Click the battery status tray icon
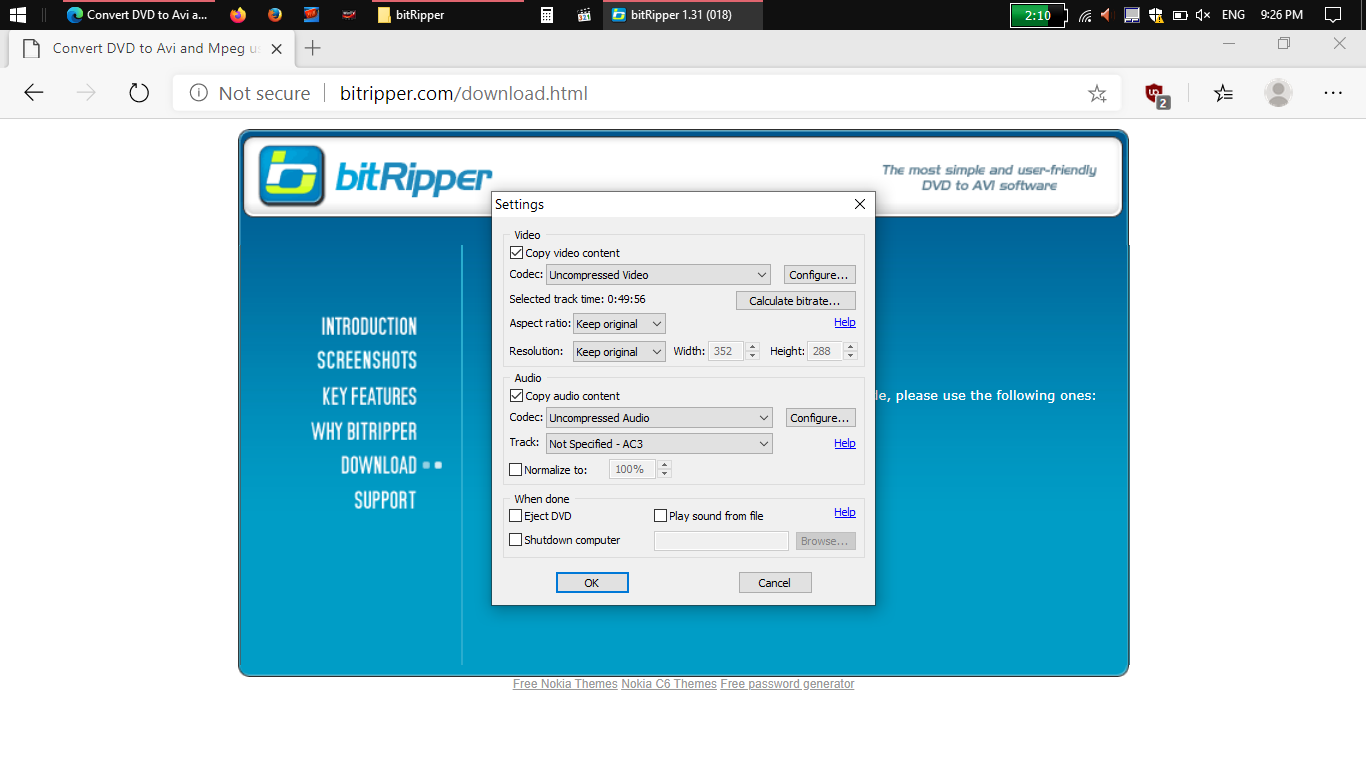Viewport: 1366px width, 768px height. [x=1180, y=15]
